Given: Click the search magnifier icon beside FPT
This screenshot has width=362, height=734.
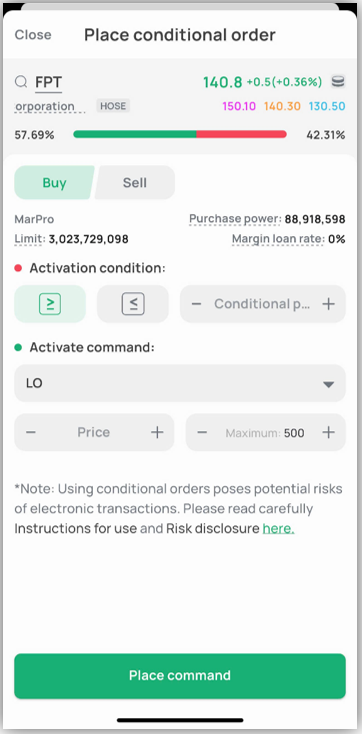Looking at the screenshot, I should 21,82.
